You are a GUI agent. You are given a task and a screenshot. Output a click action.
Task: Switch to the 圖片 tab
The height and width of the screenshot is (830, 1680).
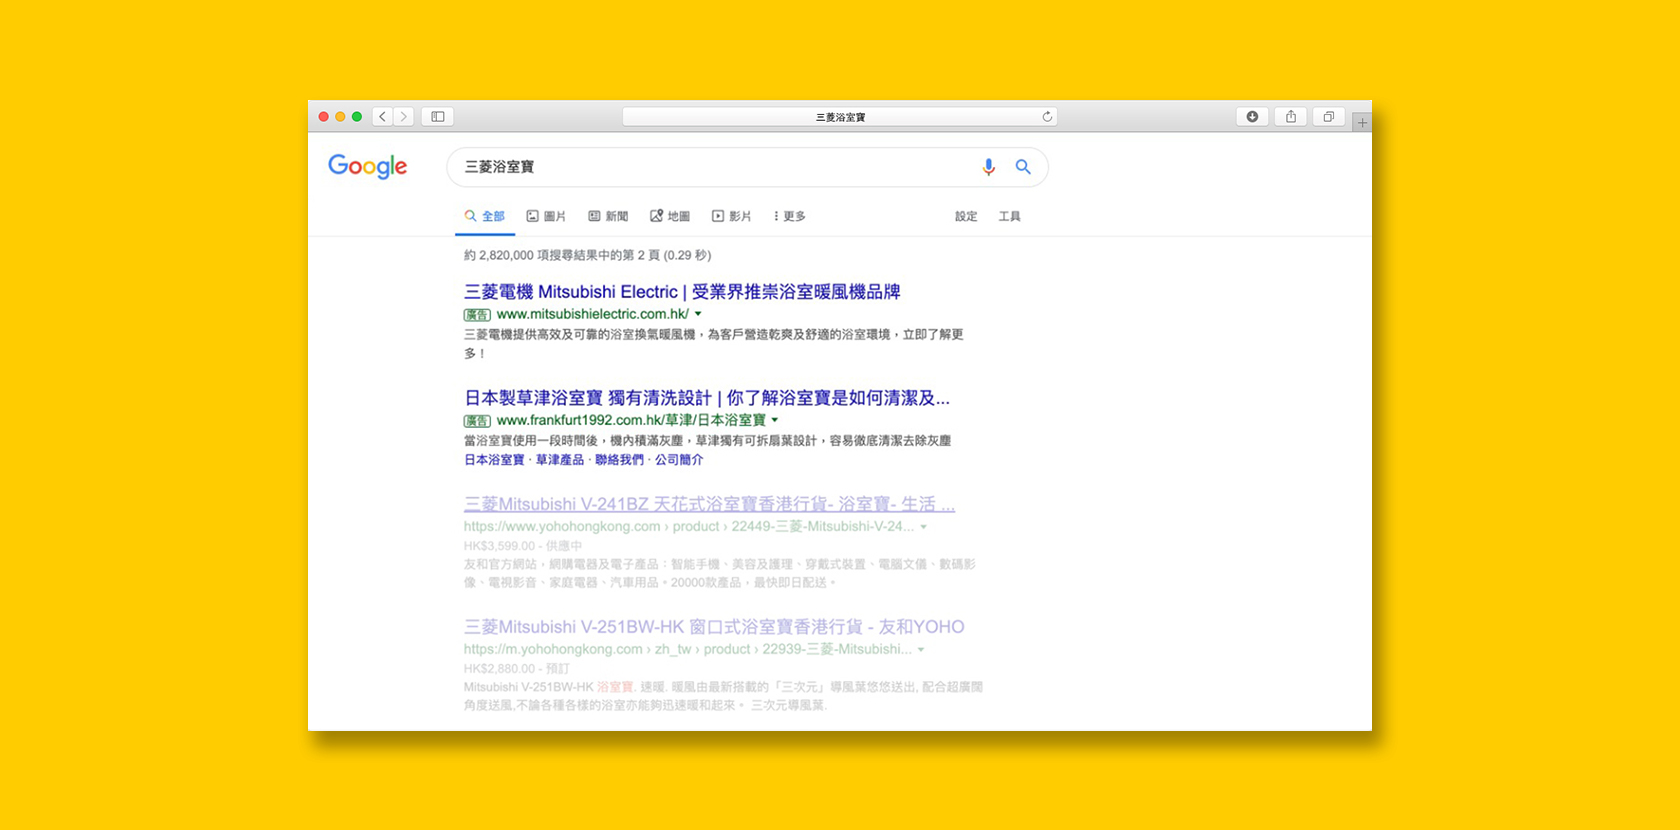pyautogui.click(x=547, y=216)
